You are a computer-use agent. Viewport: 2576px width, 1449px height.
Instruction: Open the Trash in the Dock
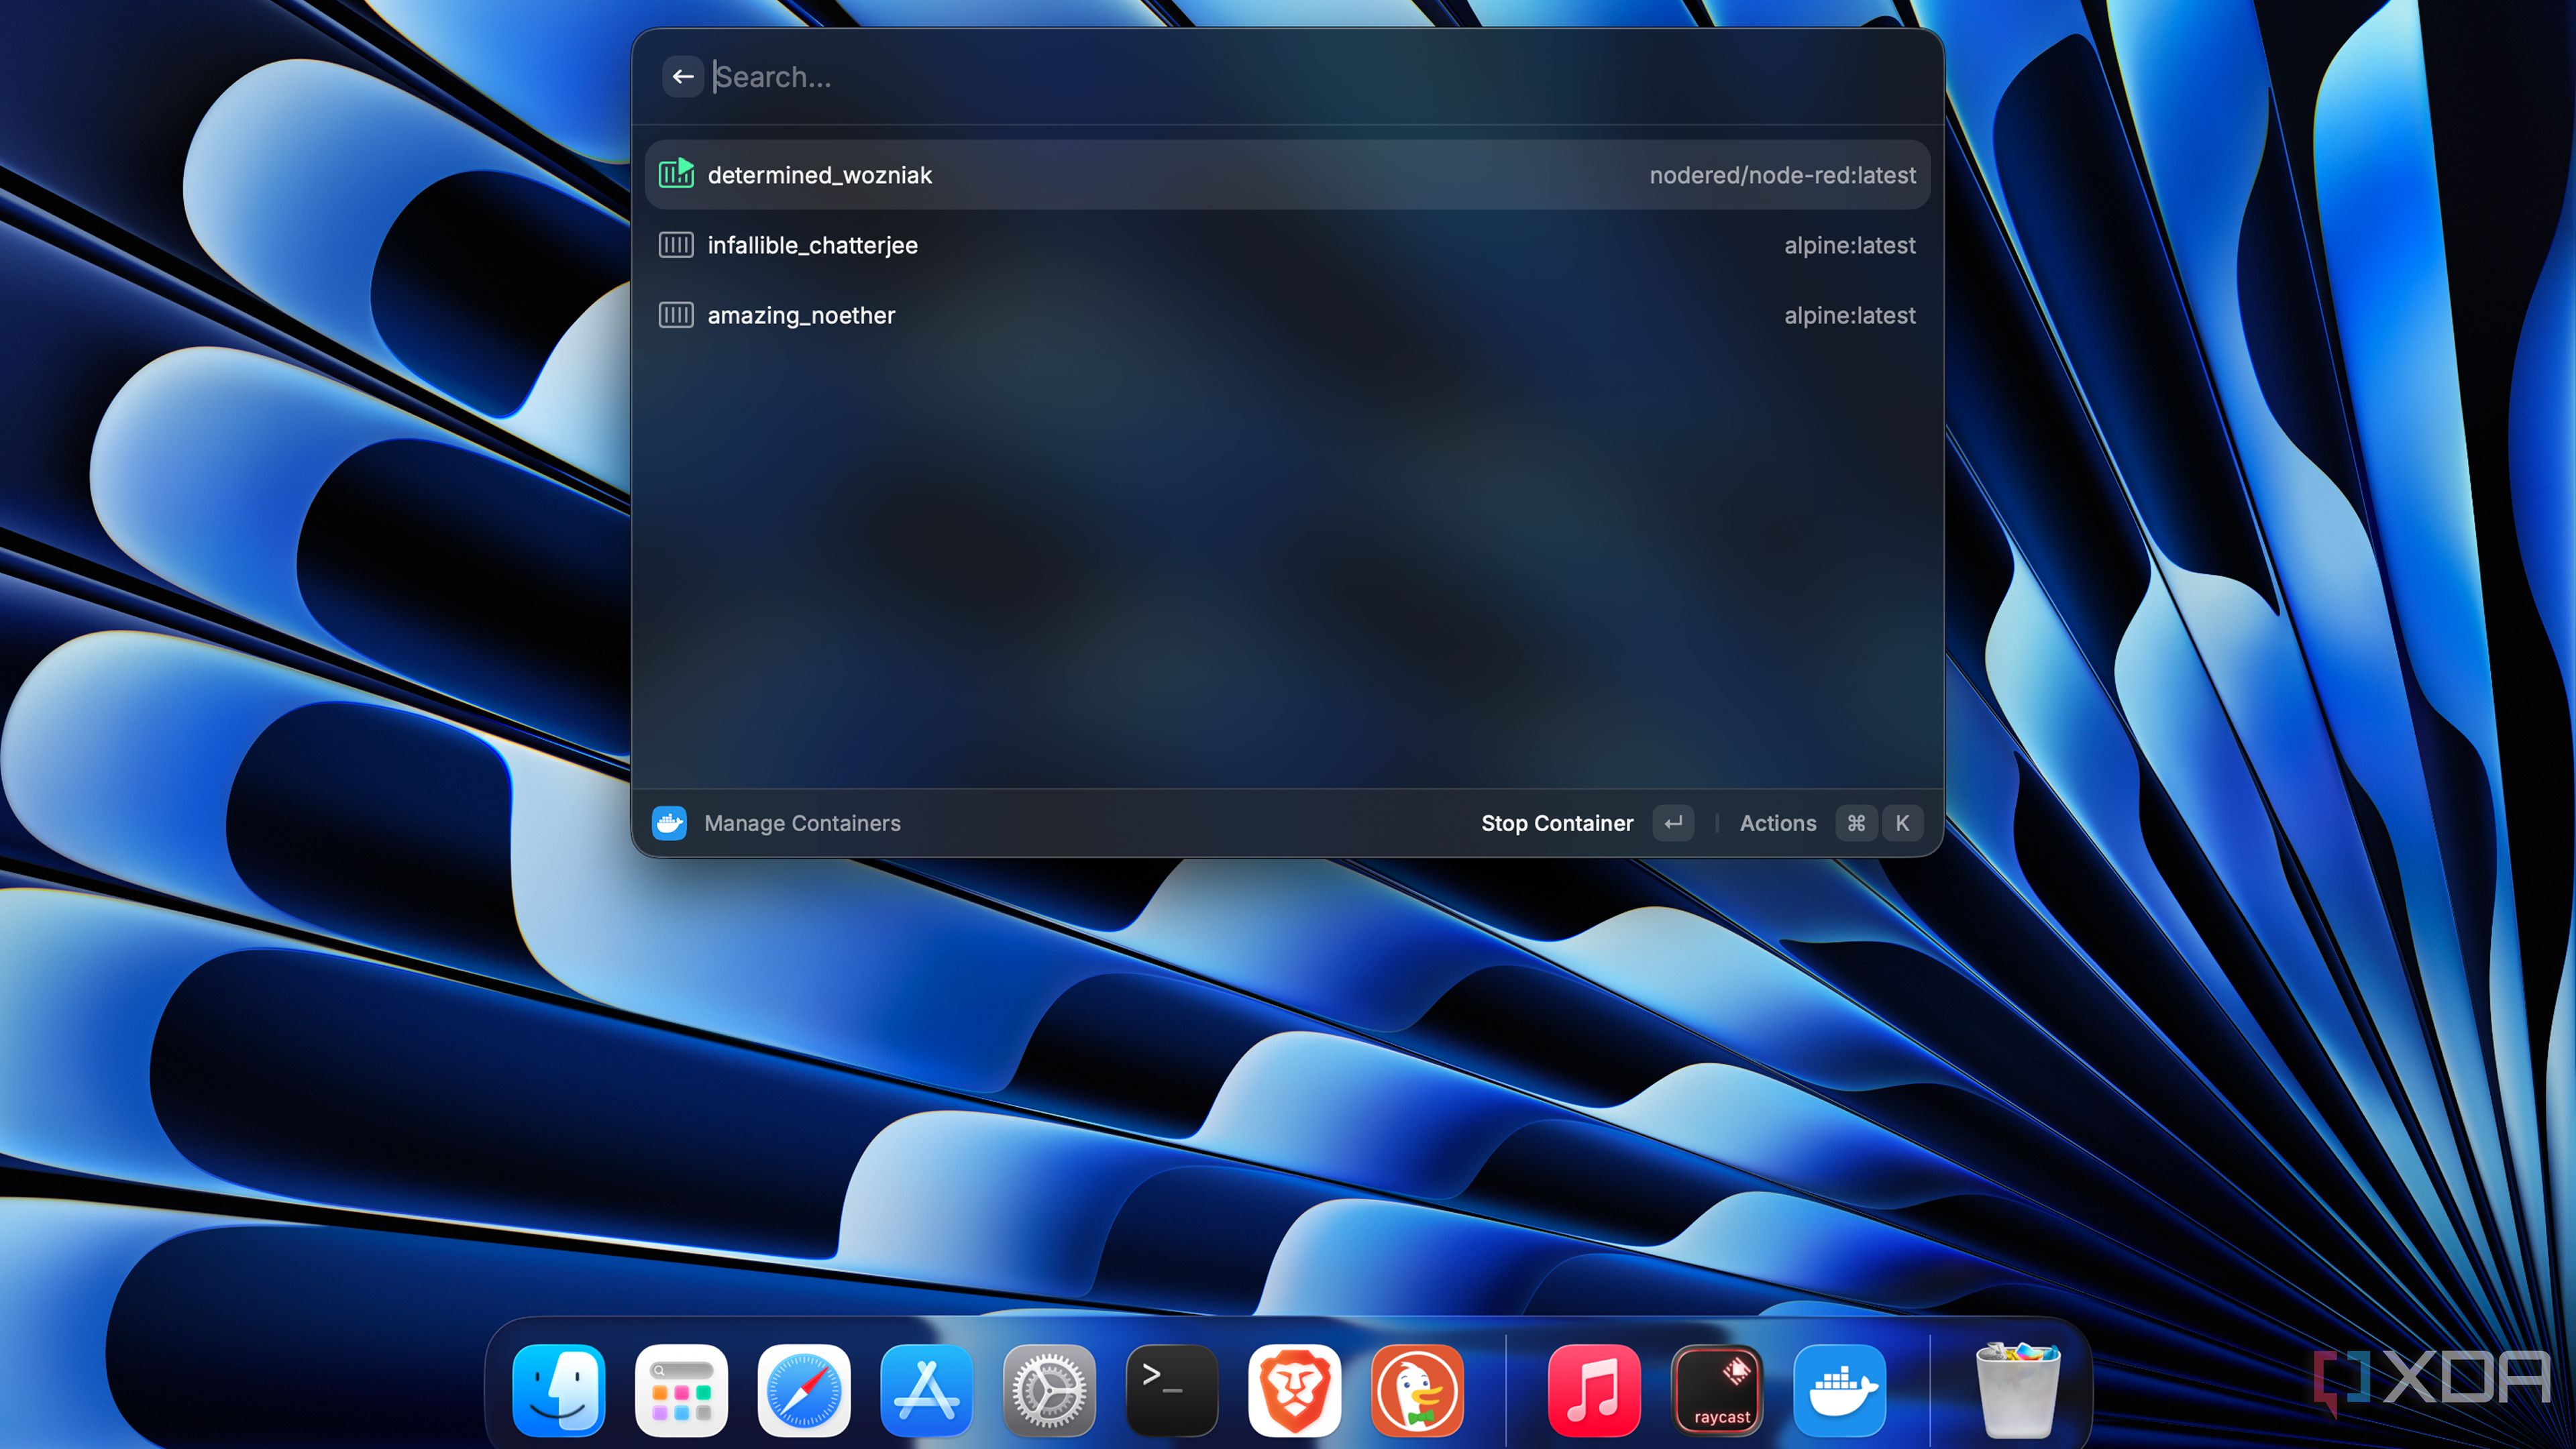2018,1390
